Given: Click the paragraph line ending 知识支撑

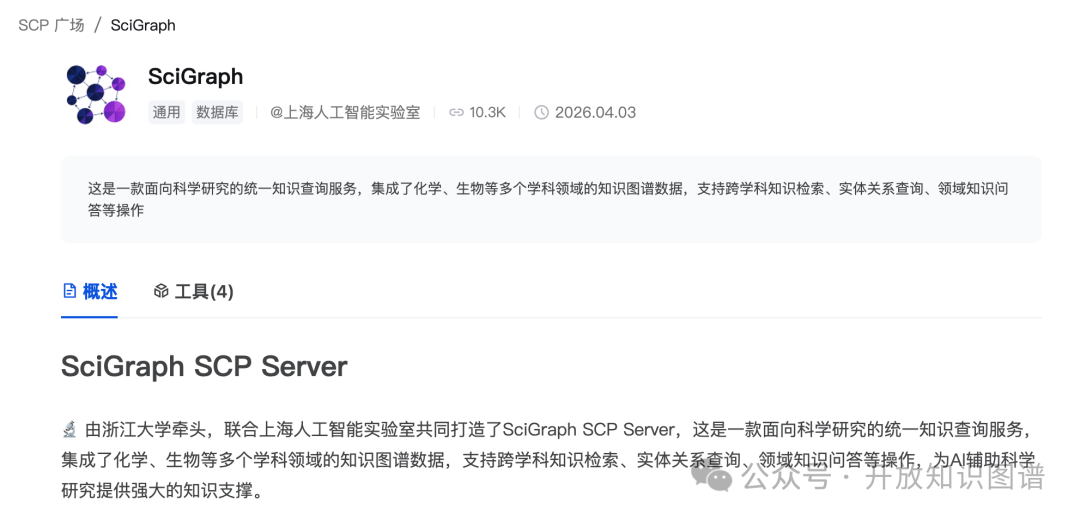Looking at the screenshot, I should 163,492.
